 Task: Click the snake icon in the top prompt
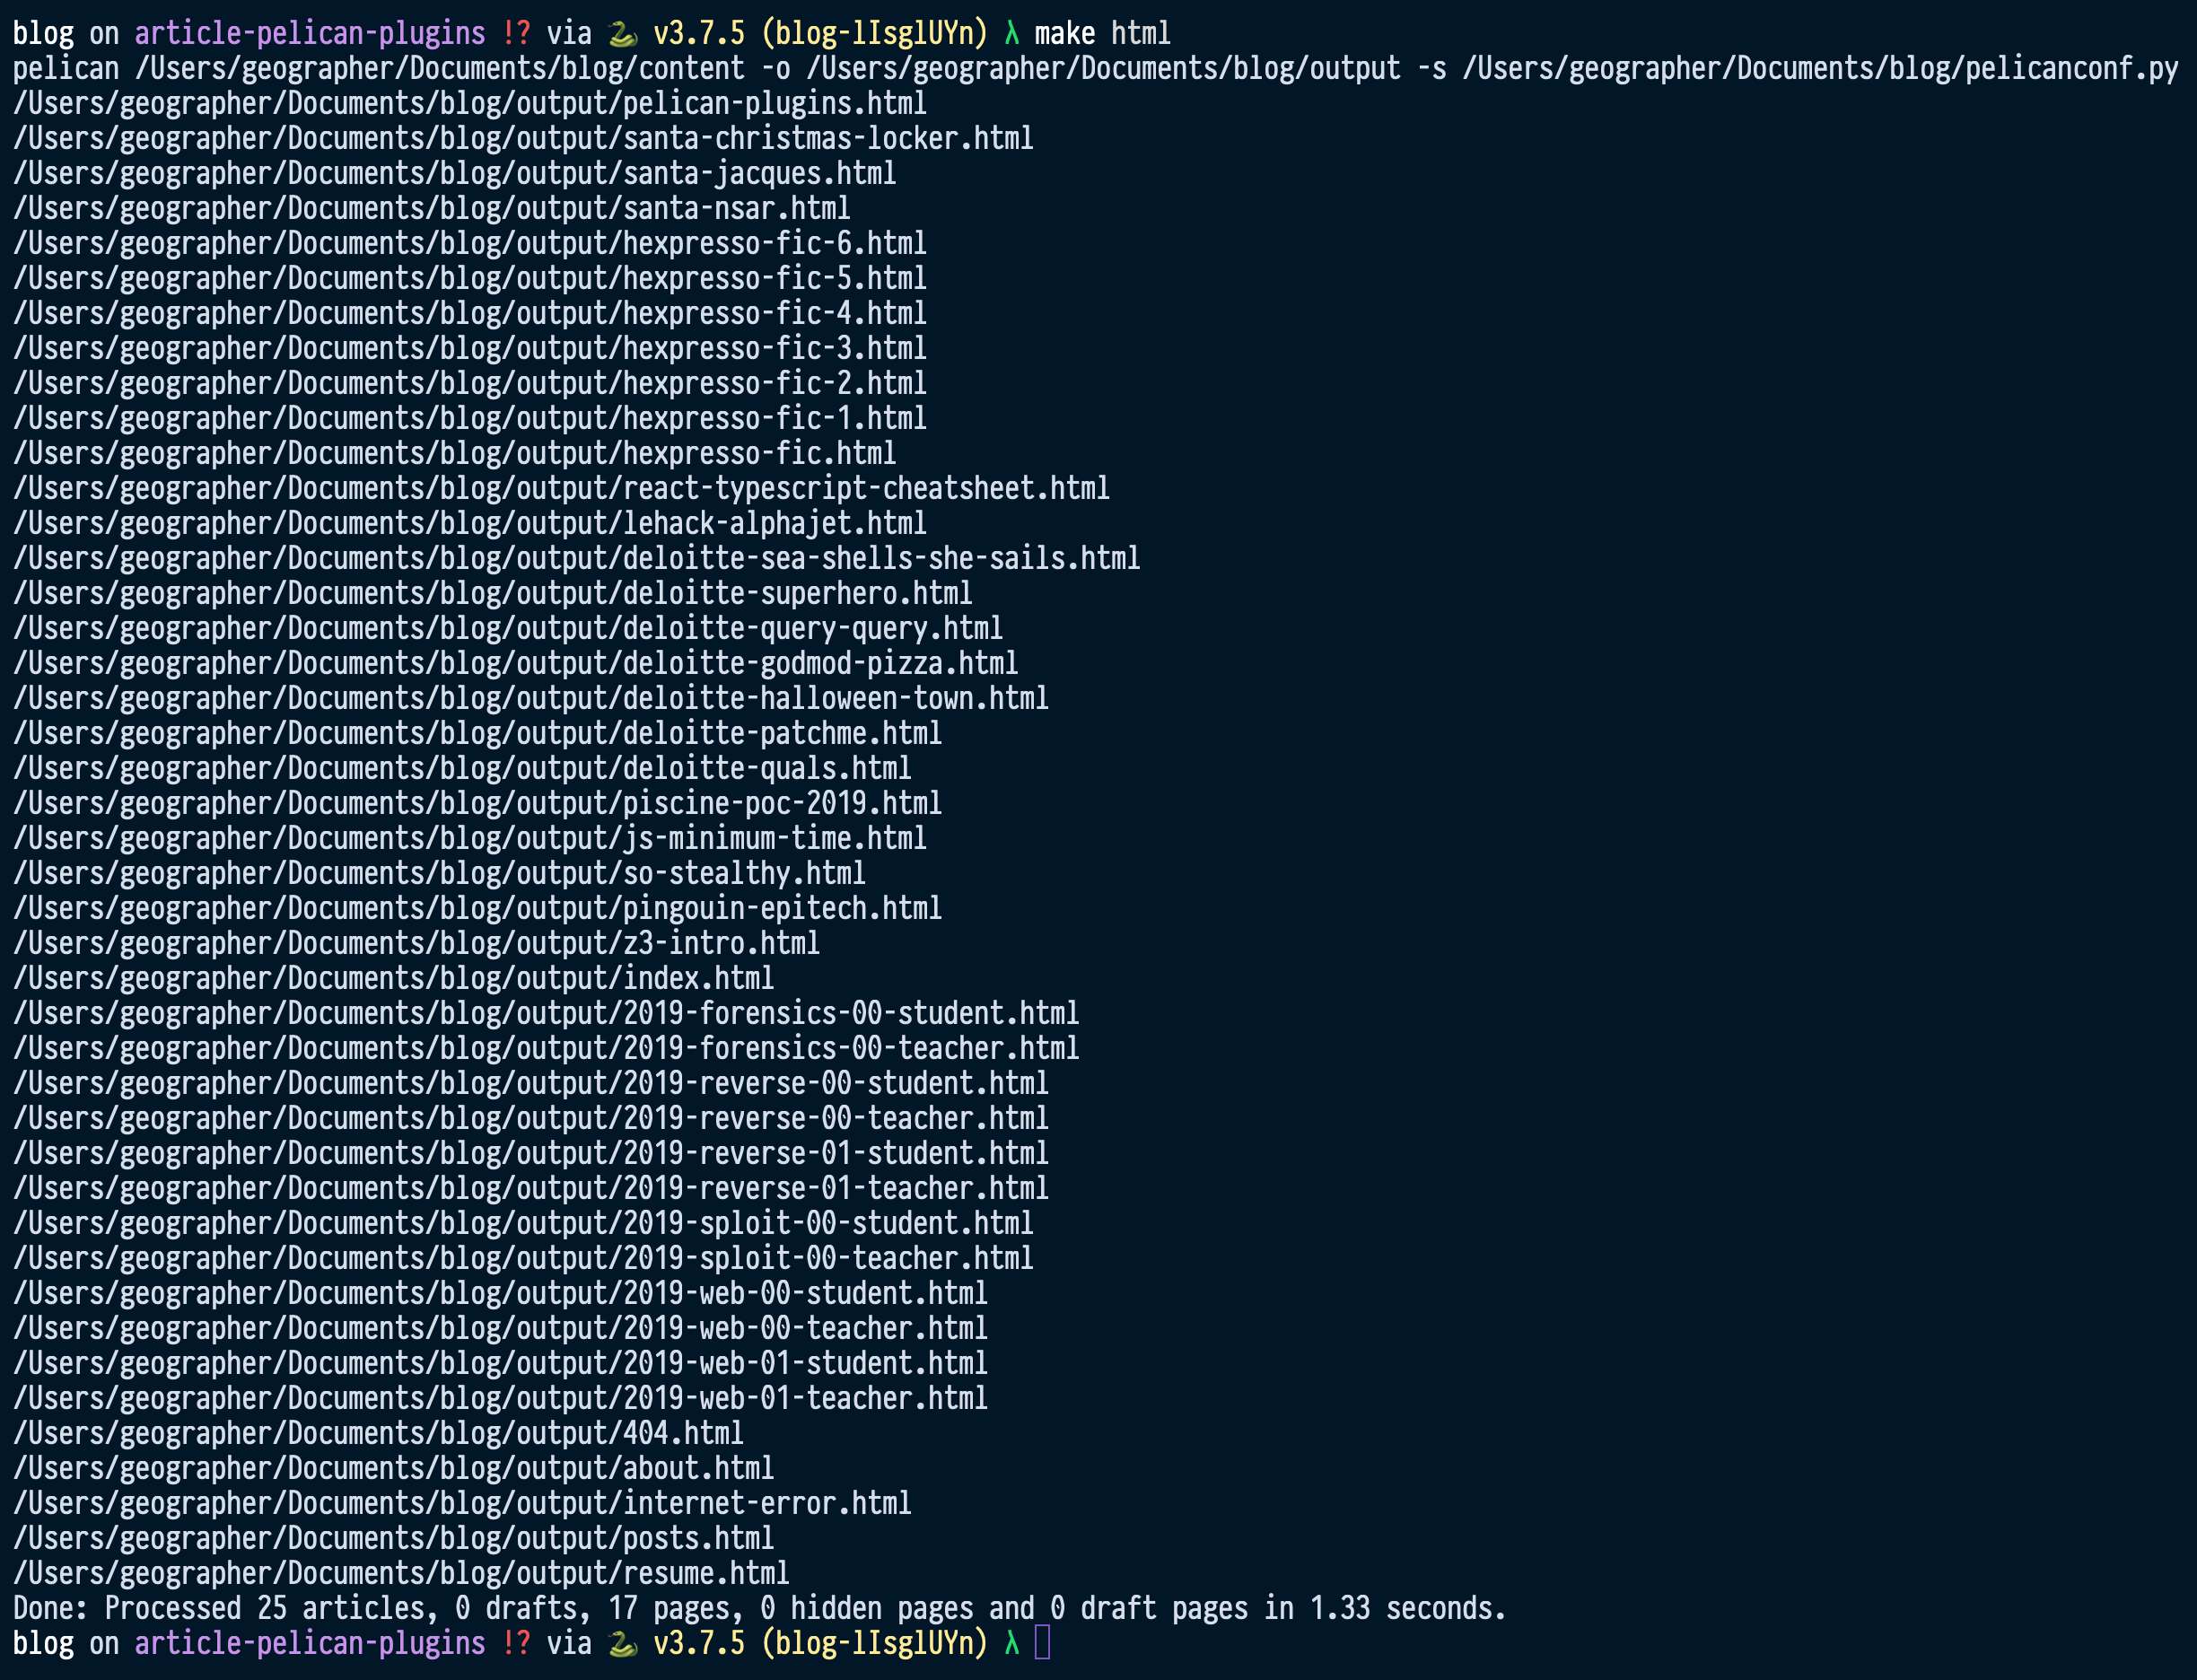[622, 34]
